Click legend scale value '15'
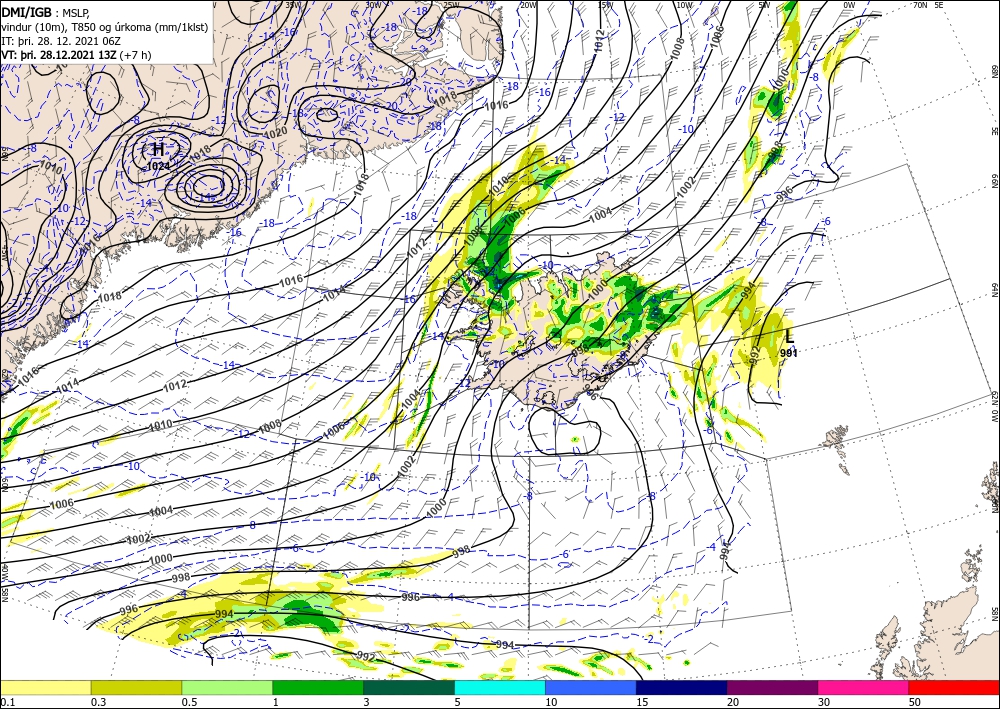This screenshot has height=709, width=1000. click(642, 702)
